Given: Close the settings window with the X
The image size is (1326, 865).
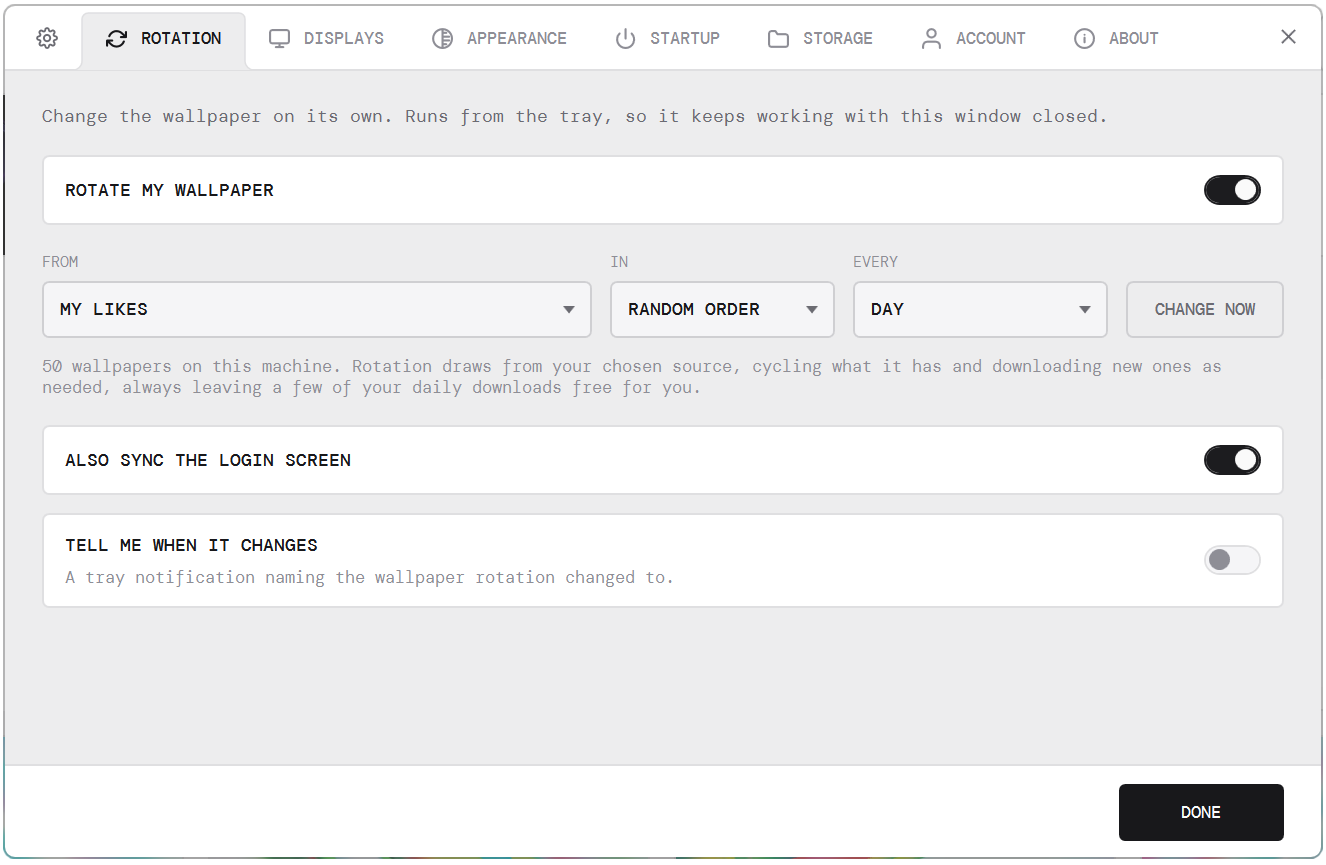Looking at the screenshot, I should pyautogui.click(x=1288, y=37).
